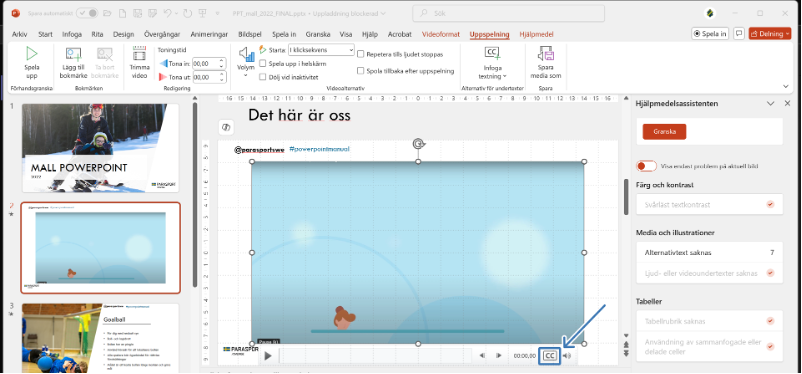Switch to the Videoformat tab
The width and height of the screenshot is (802, 374).
click(441, 34)
